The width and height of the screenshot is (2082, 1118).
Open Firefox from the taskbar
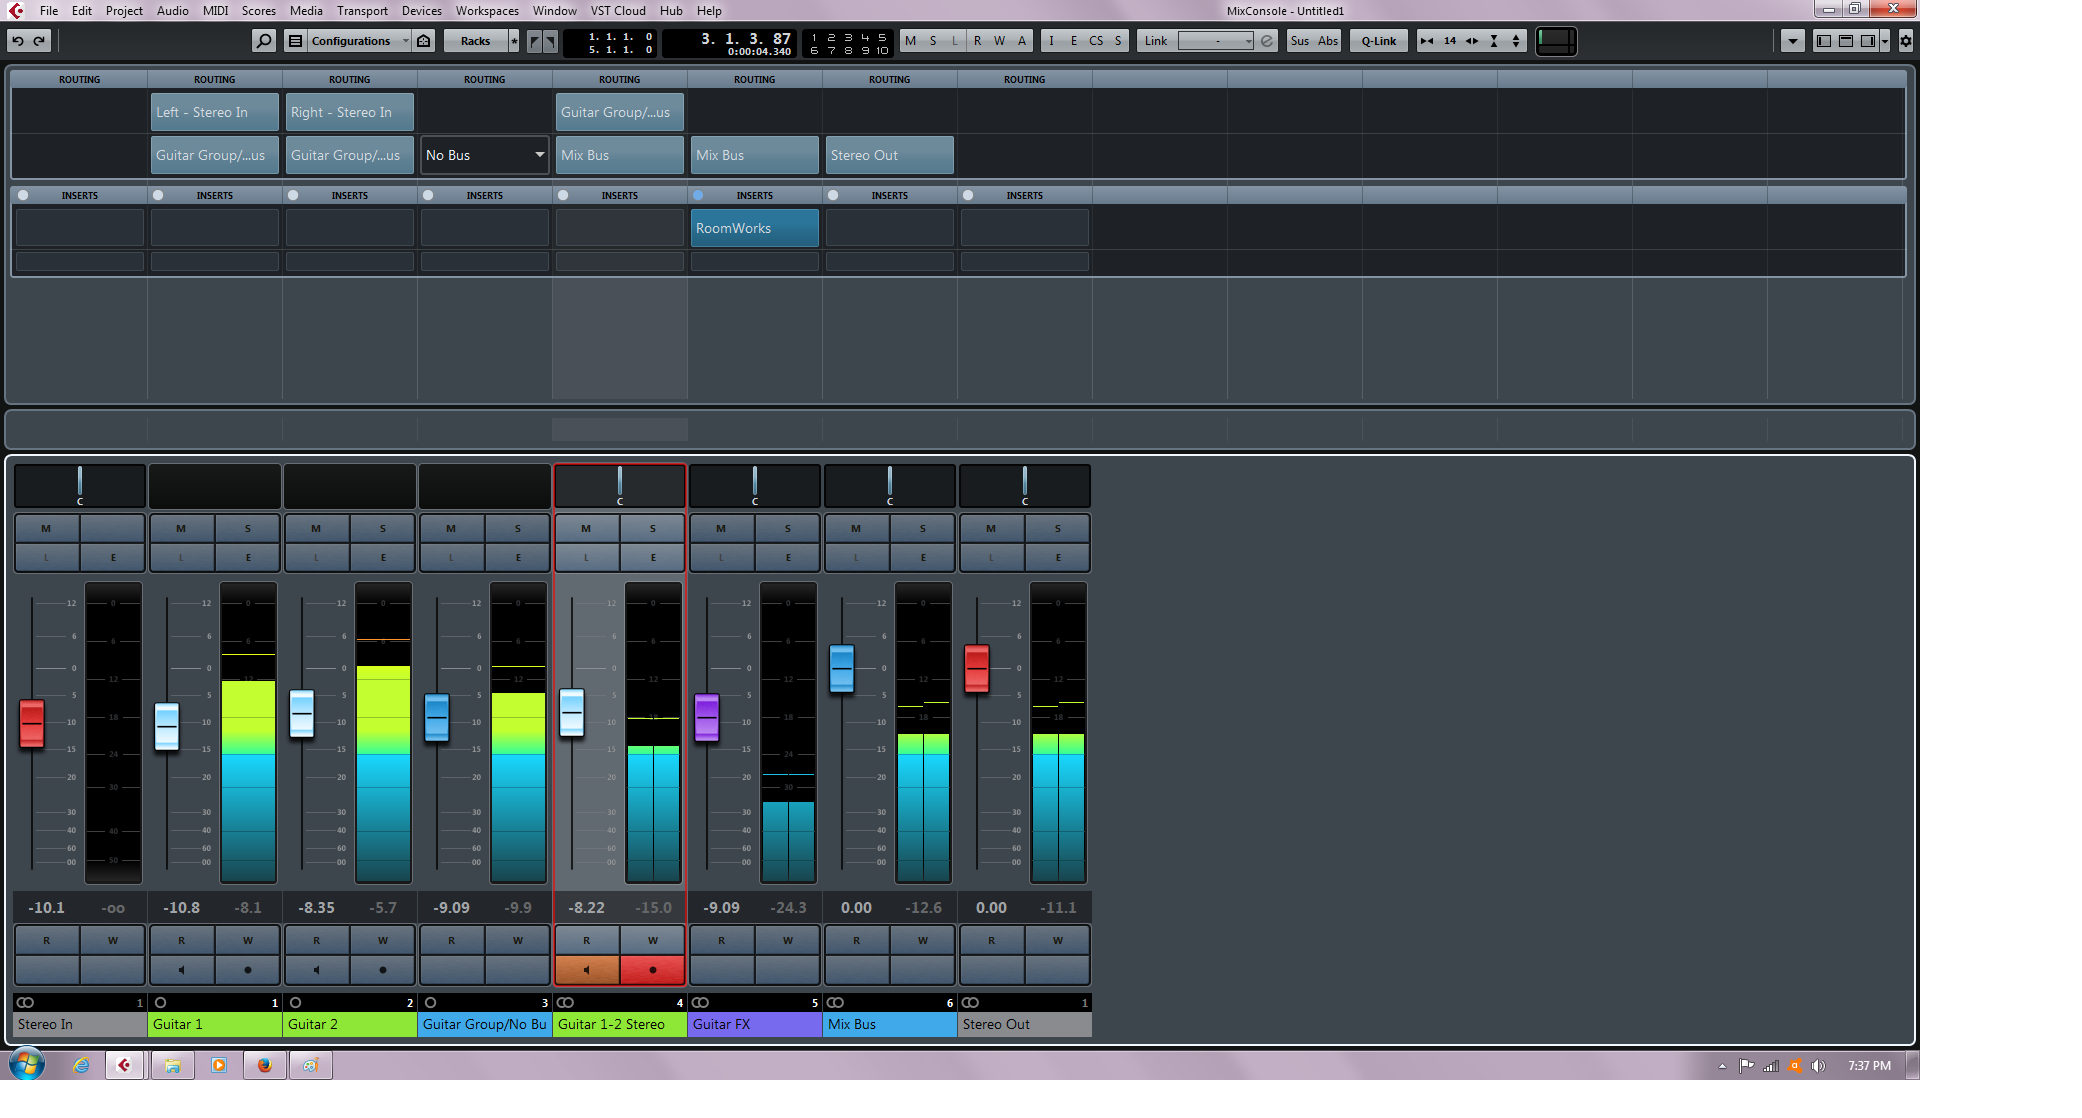click(x=264, y=1065)
